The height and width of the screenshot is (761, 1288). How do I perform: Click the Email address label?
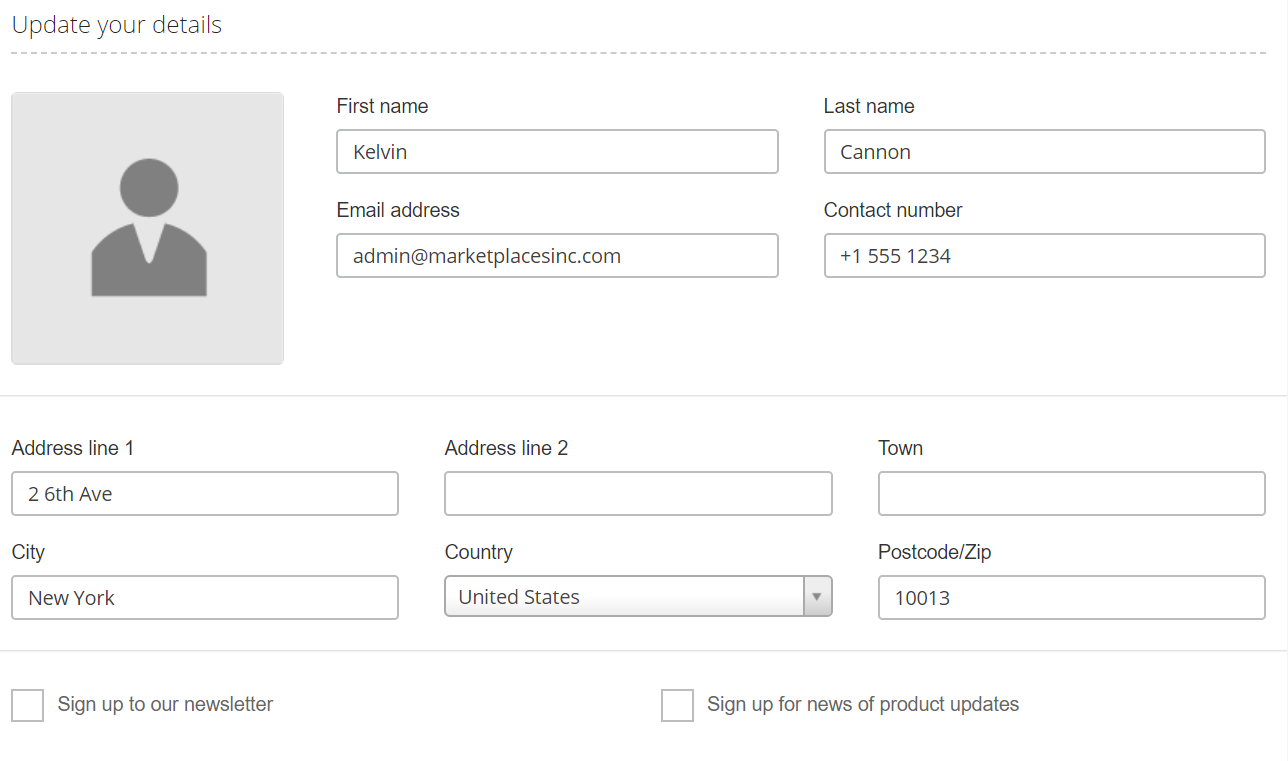click(398, 210)
